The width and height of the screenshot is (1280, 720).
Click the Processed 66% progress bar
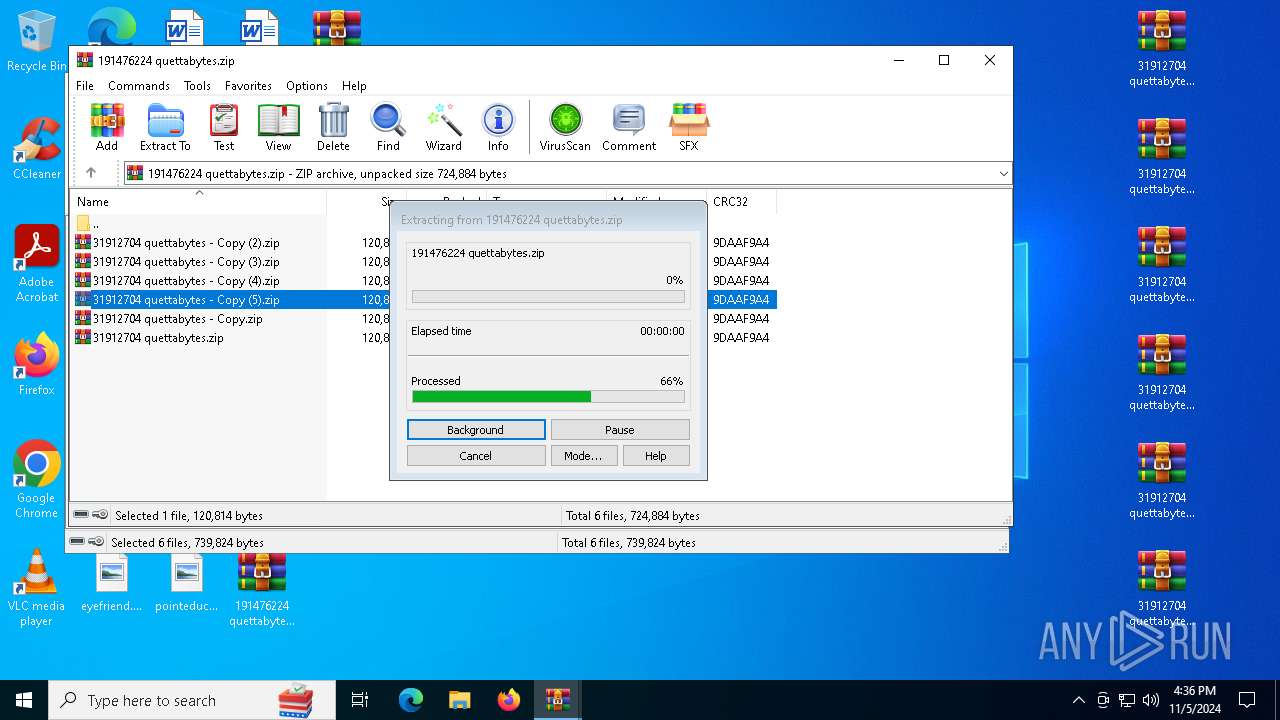click(548, 397)
